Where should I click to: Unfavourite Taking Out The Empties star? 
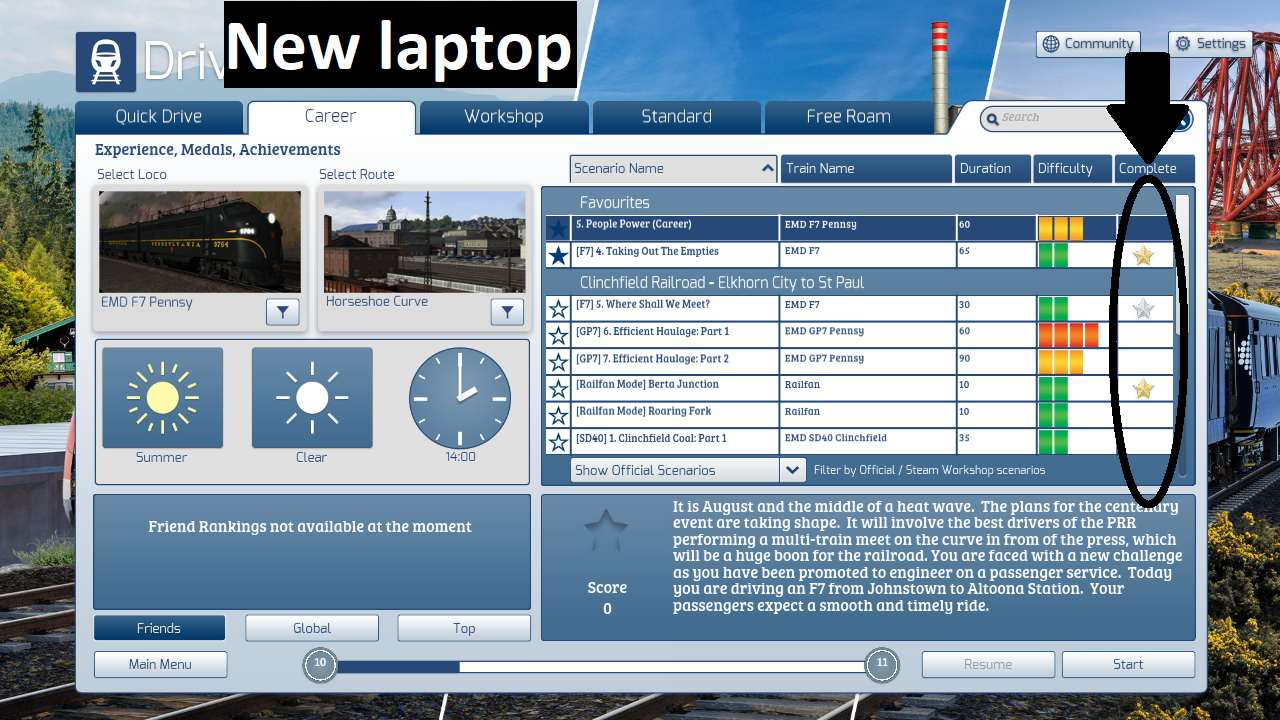coord(558,256)
